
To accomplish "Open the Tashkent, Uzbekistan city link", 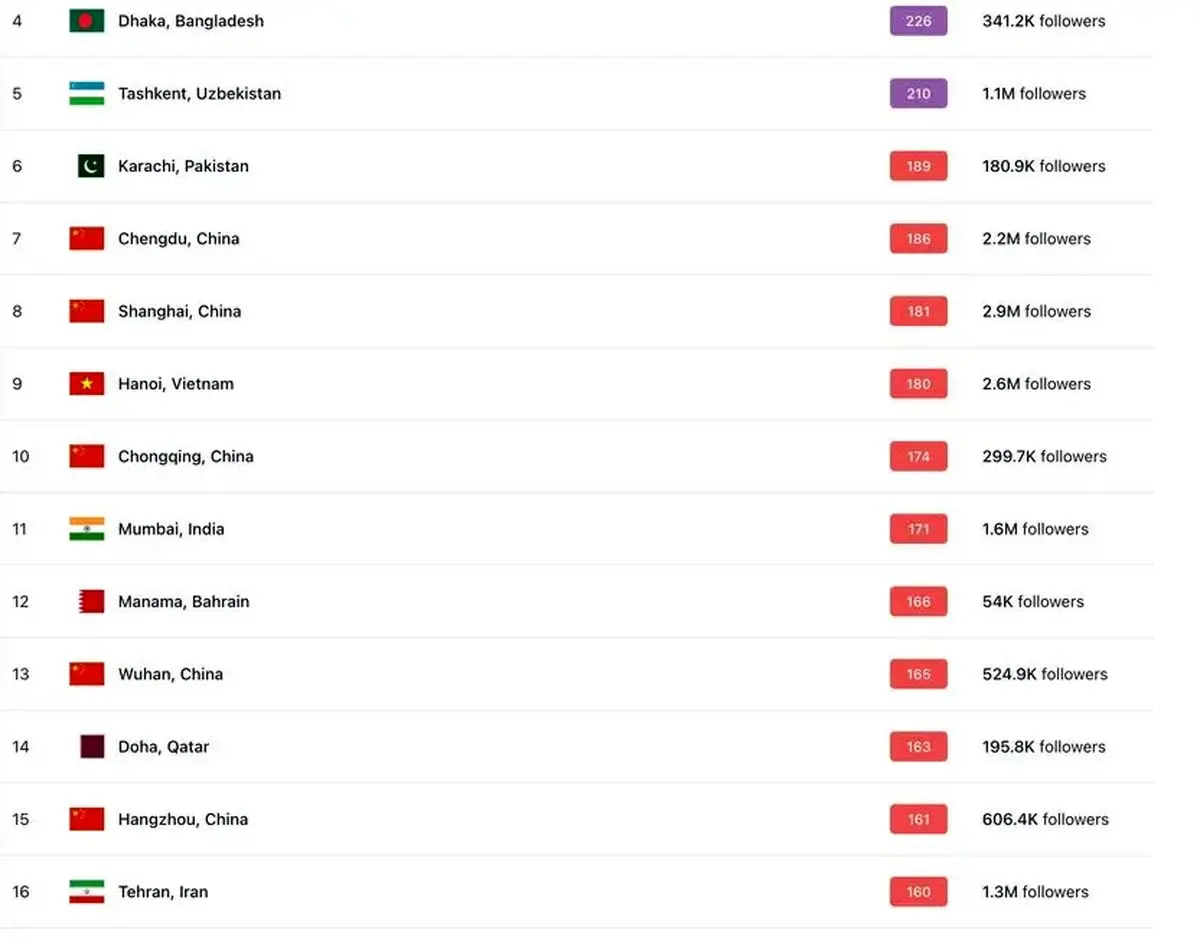I will click(x=199, y=94).
